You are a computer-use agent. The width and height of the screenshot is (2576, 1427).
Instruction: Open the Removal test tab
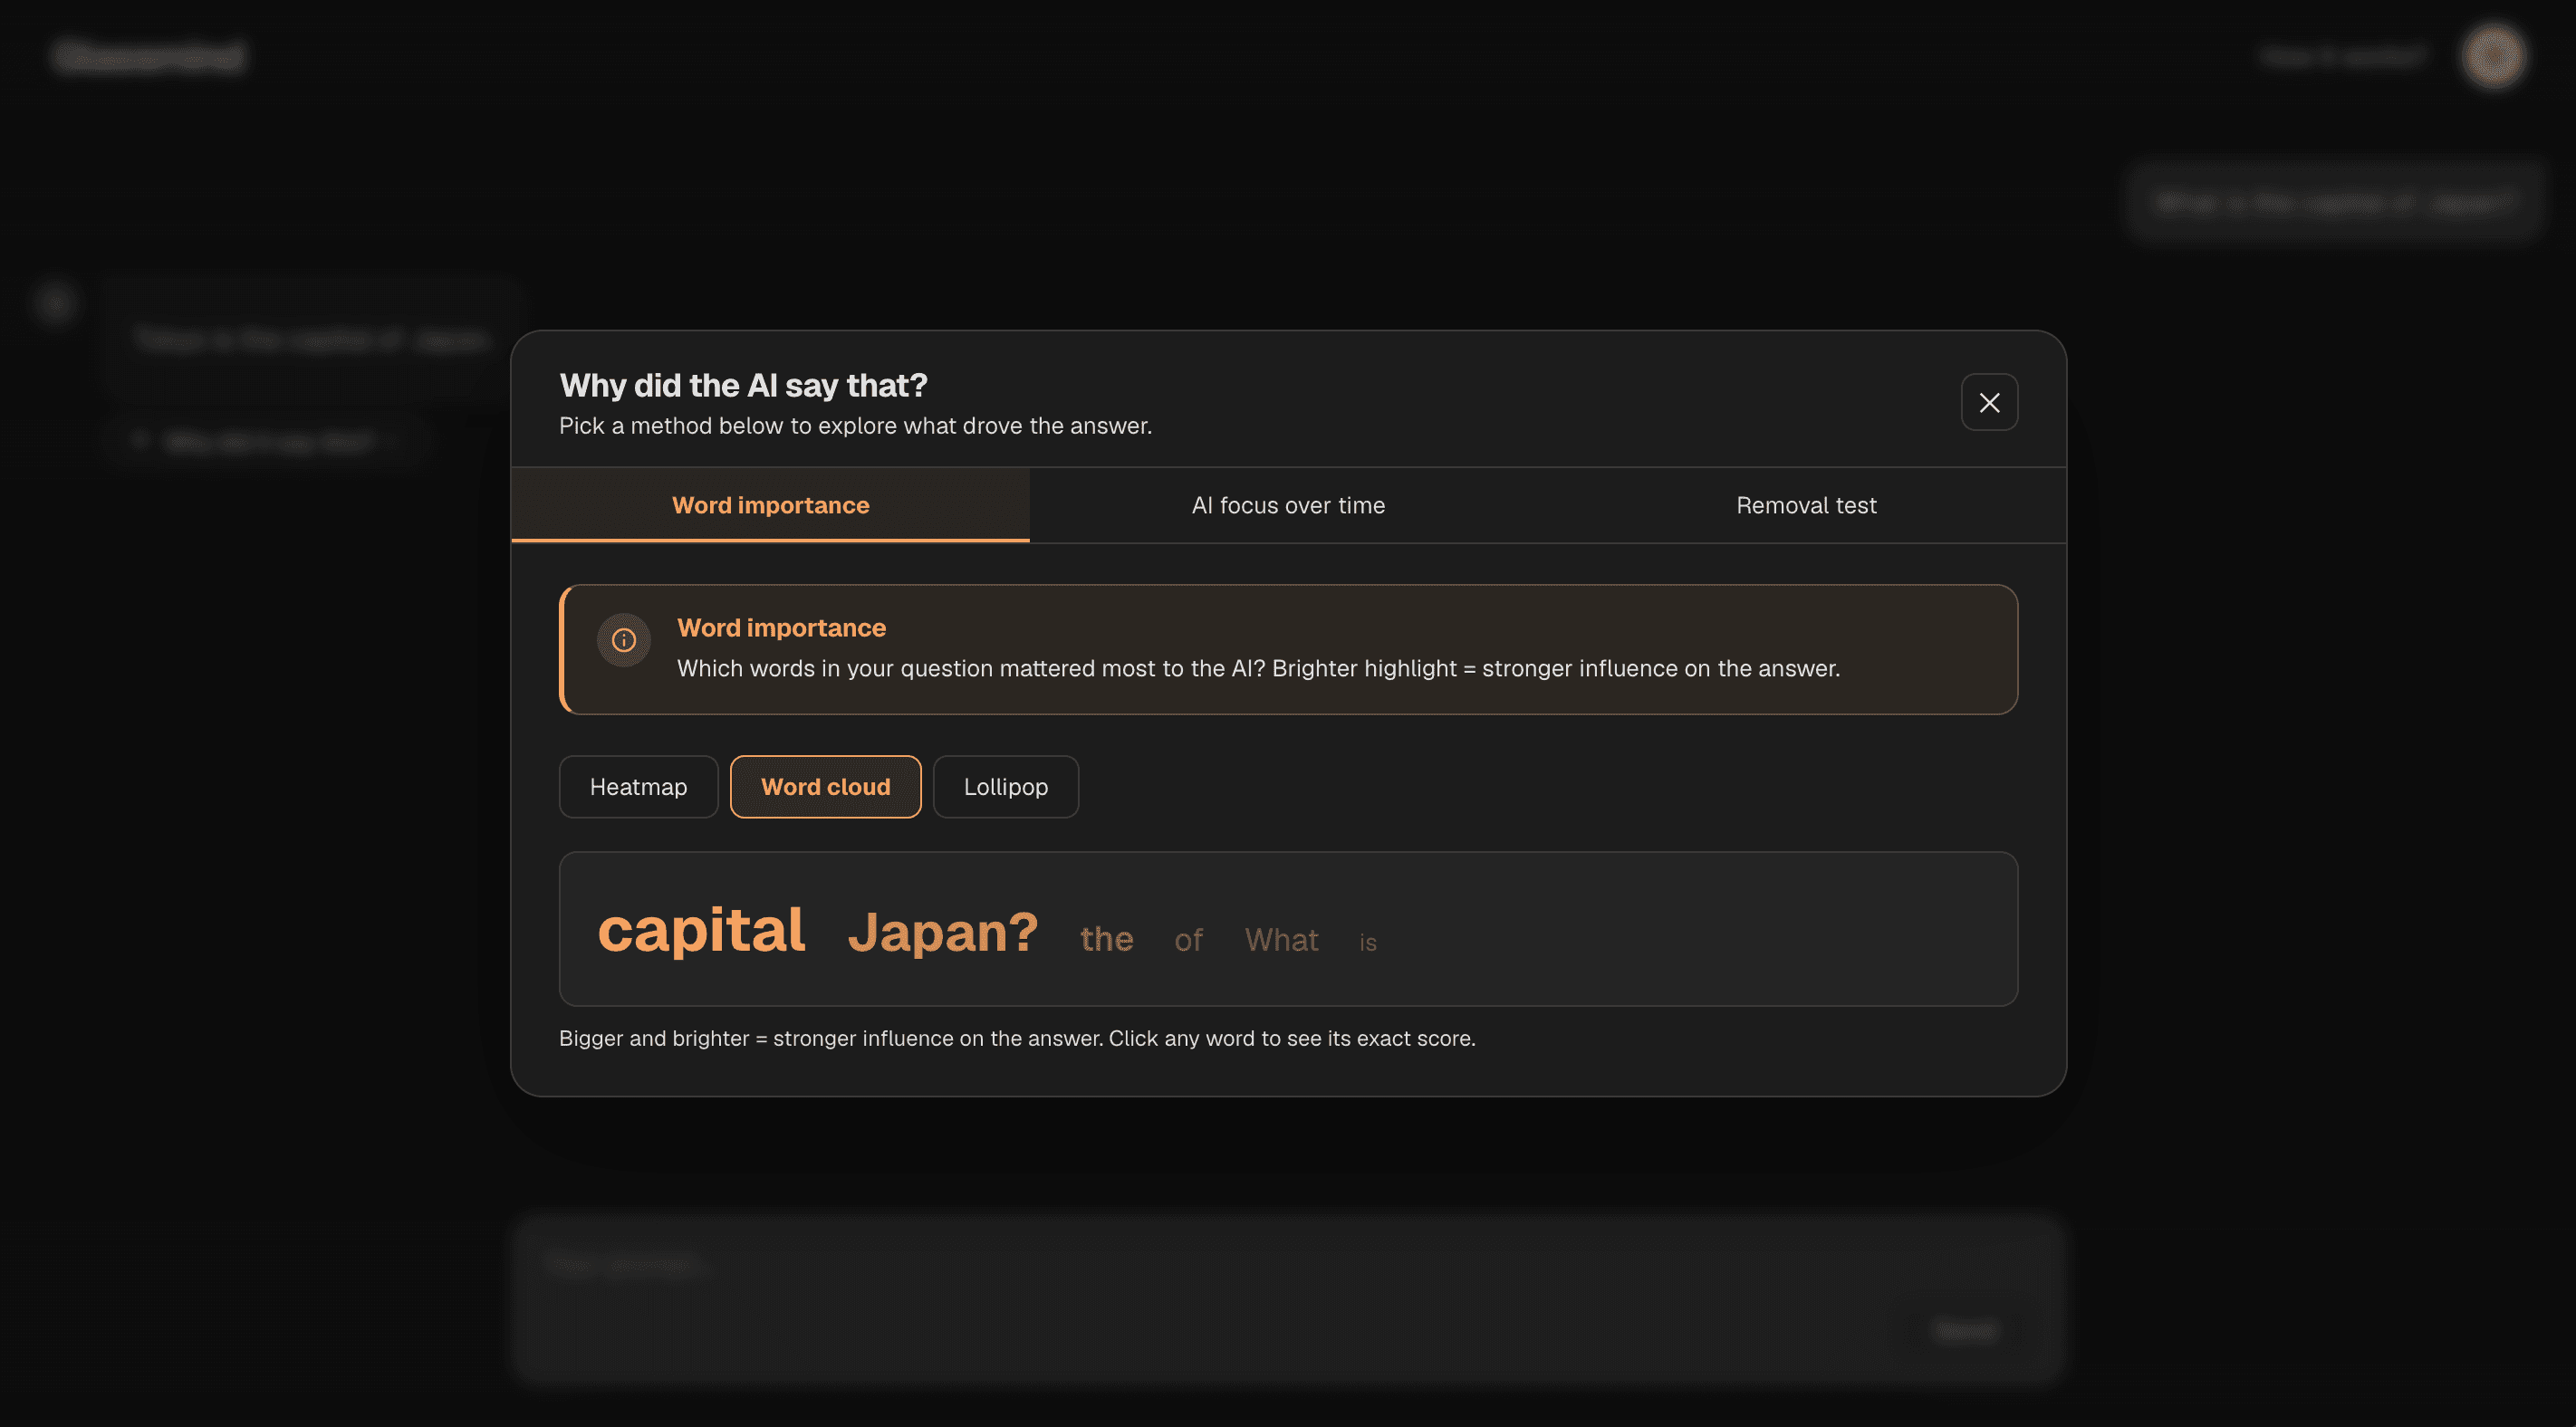(x=1806, y=505)
